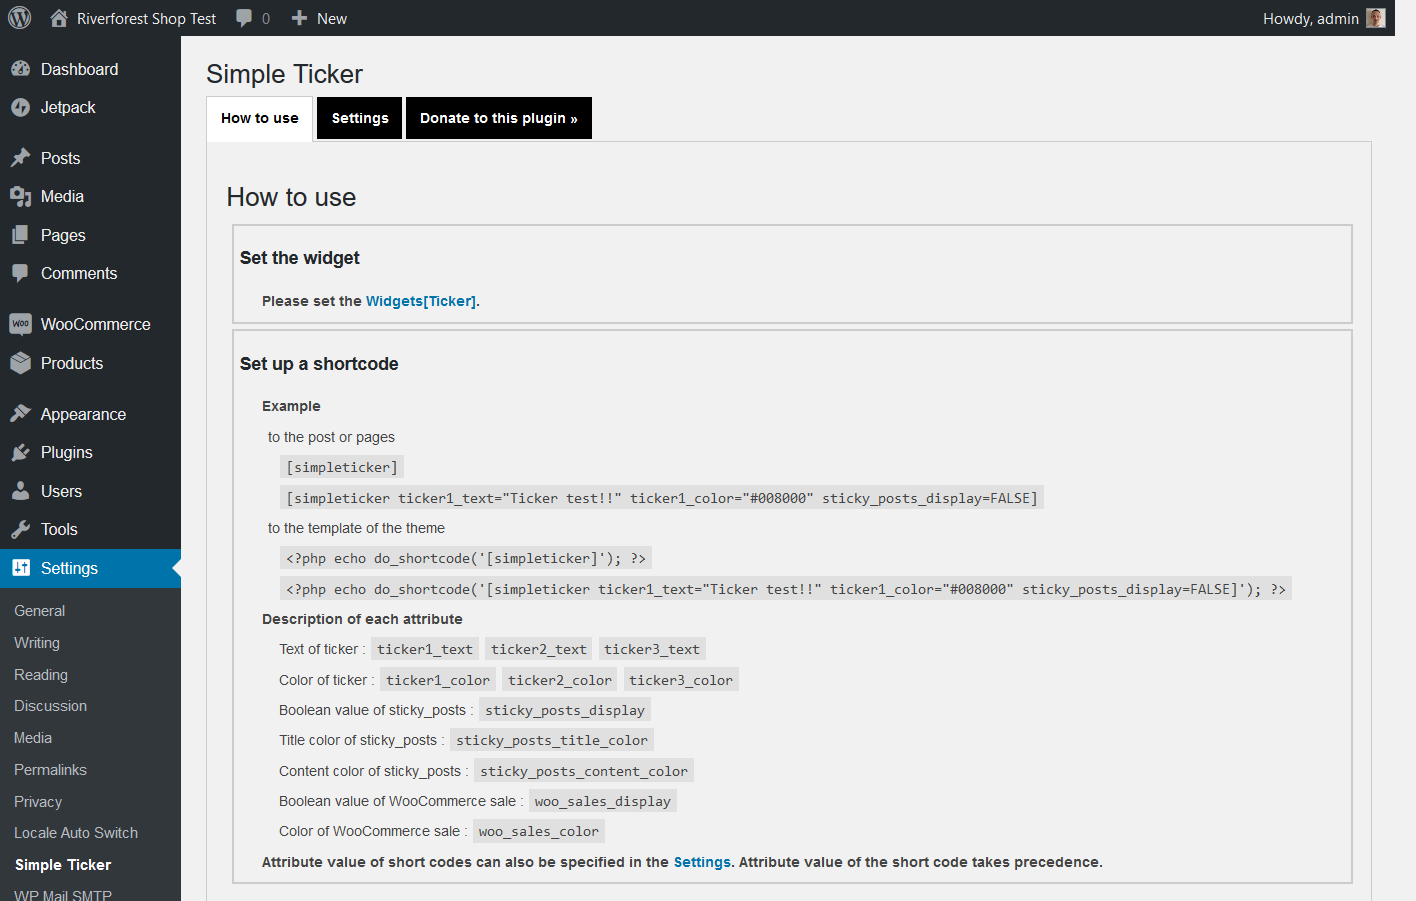Click the Products box icon
This screenshot has height=901, width=1416.
pyautogui.click(x=20, y=363)
